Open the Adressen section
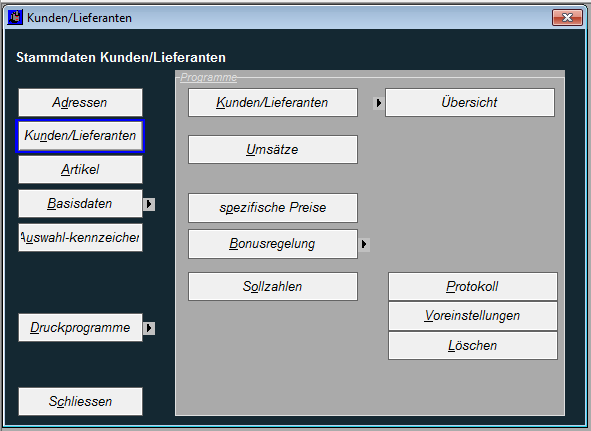This screenshot has height=431, width=591. pyautogui.click(x=80, y=102)
